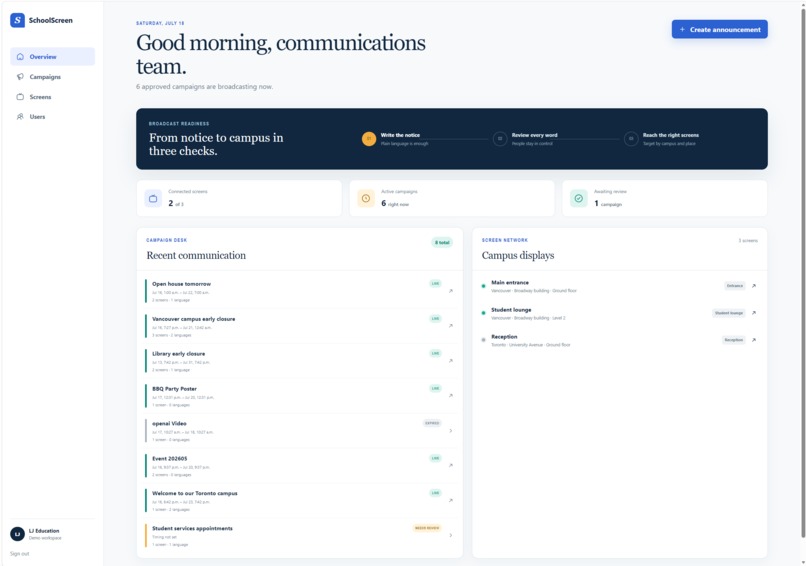
Task: Open the Overview page in sidebar
Action: 52,57
